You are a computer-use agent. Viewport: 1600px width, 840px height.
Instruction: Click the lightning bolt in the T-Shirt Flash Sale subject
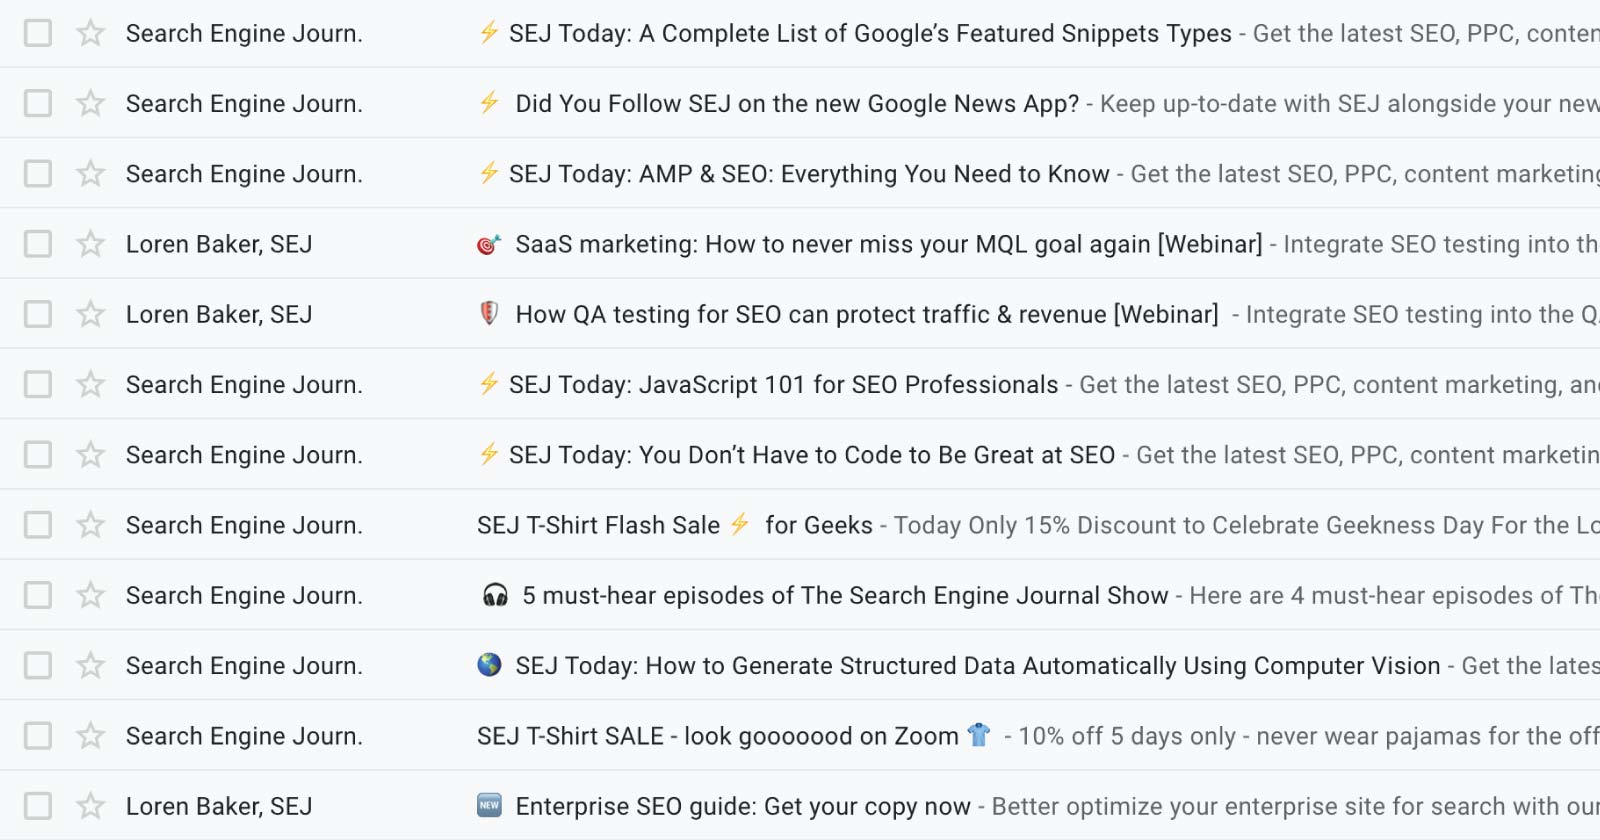point(739,524)
